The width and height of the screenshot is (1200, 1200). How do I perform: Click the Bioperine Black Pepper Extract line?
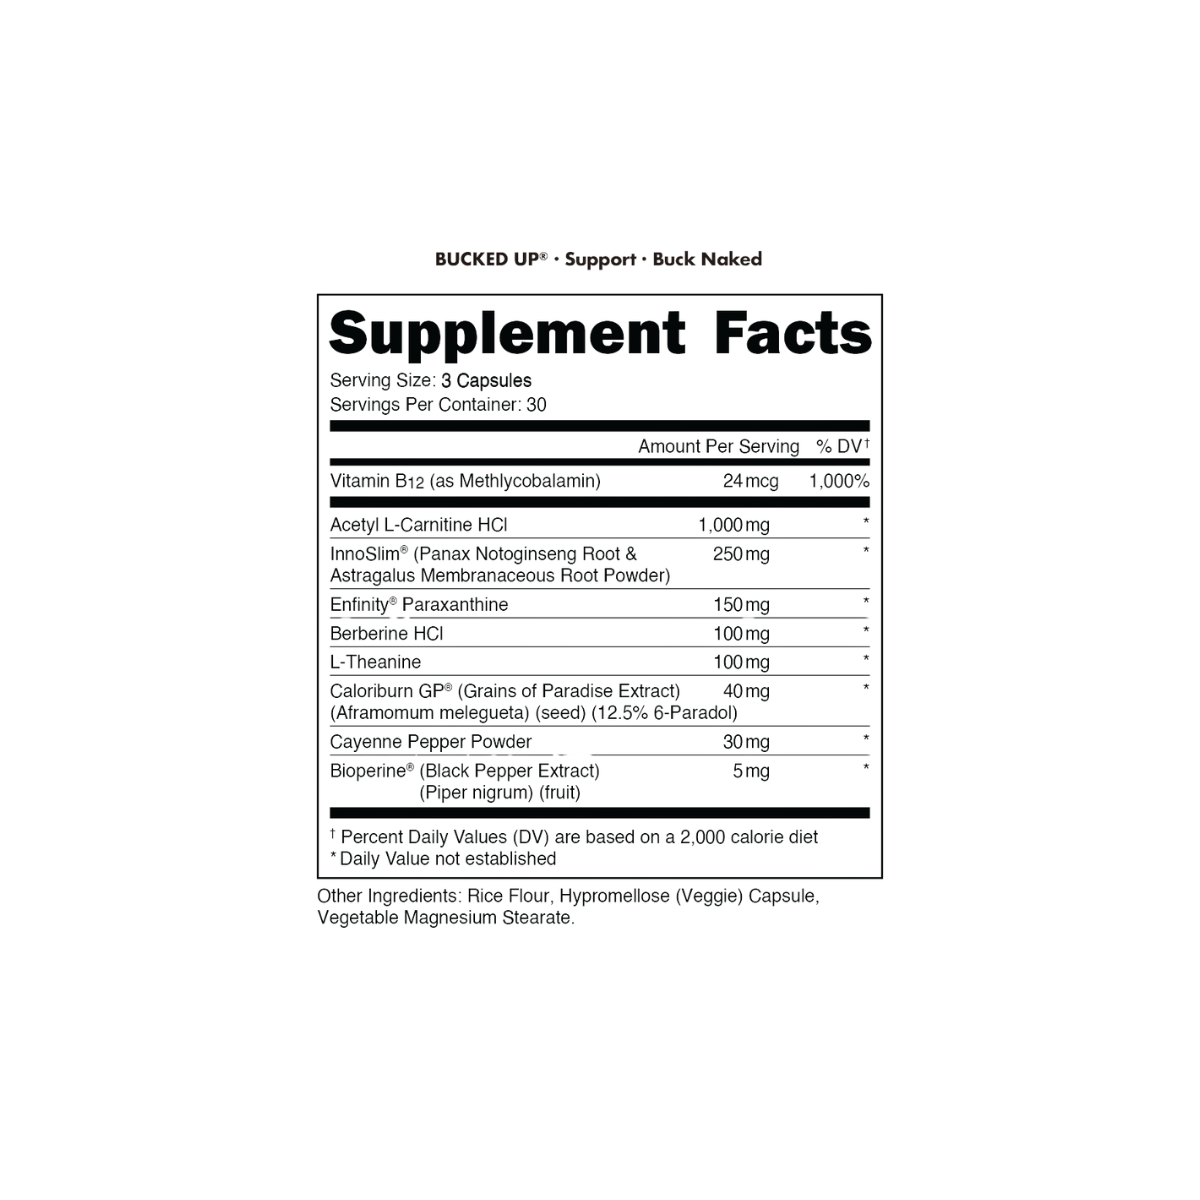(x=464, y=771)
